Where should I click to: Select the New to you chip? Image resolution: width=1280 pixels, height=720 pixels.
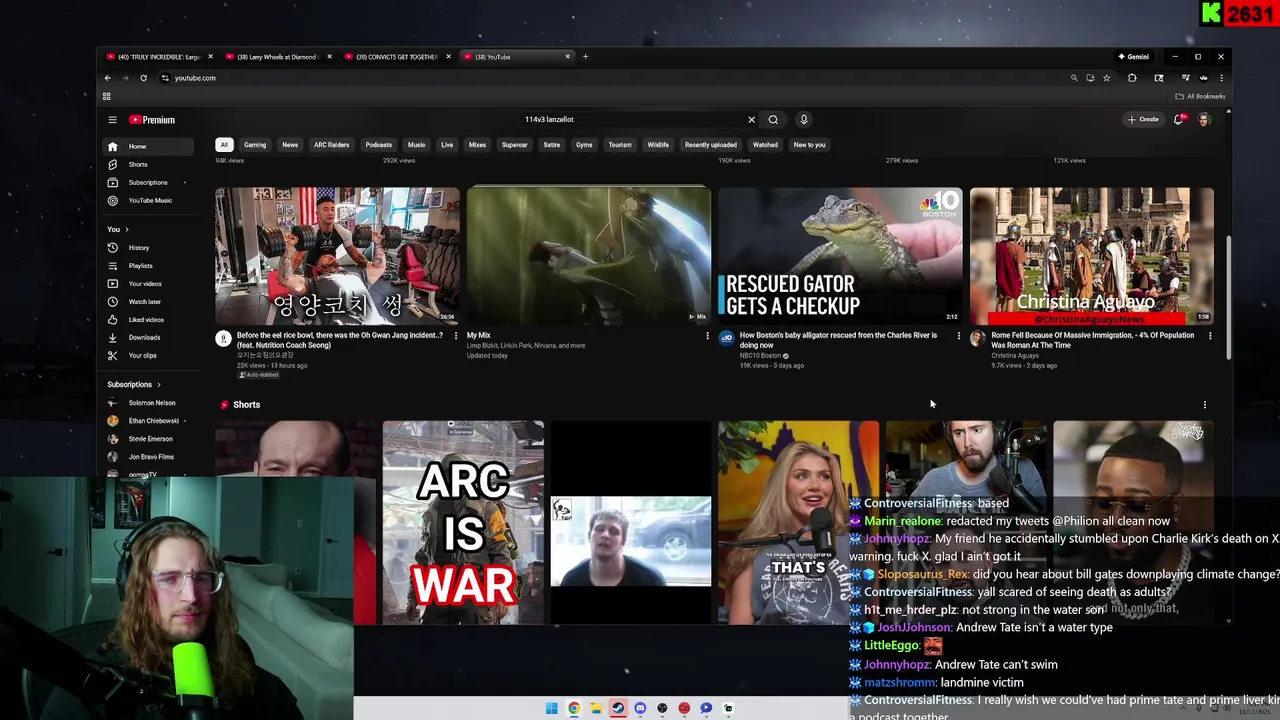pos(809,145)
